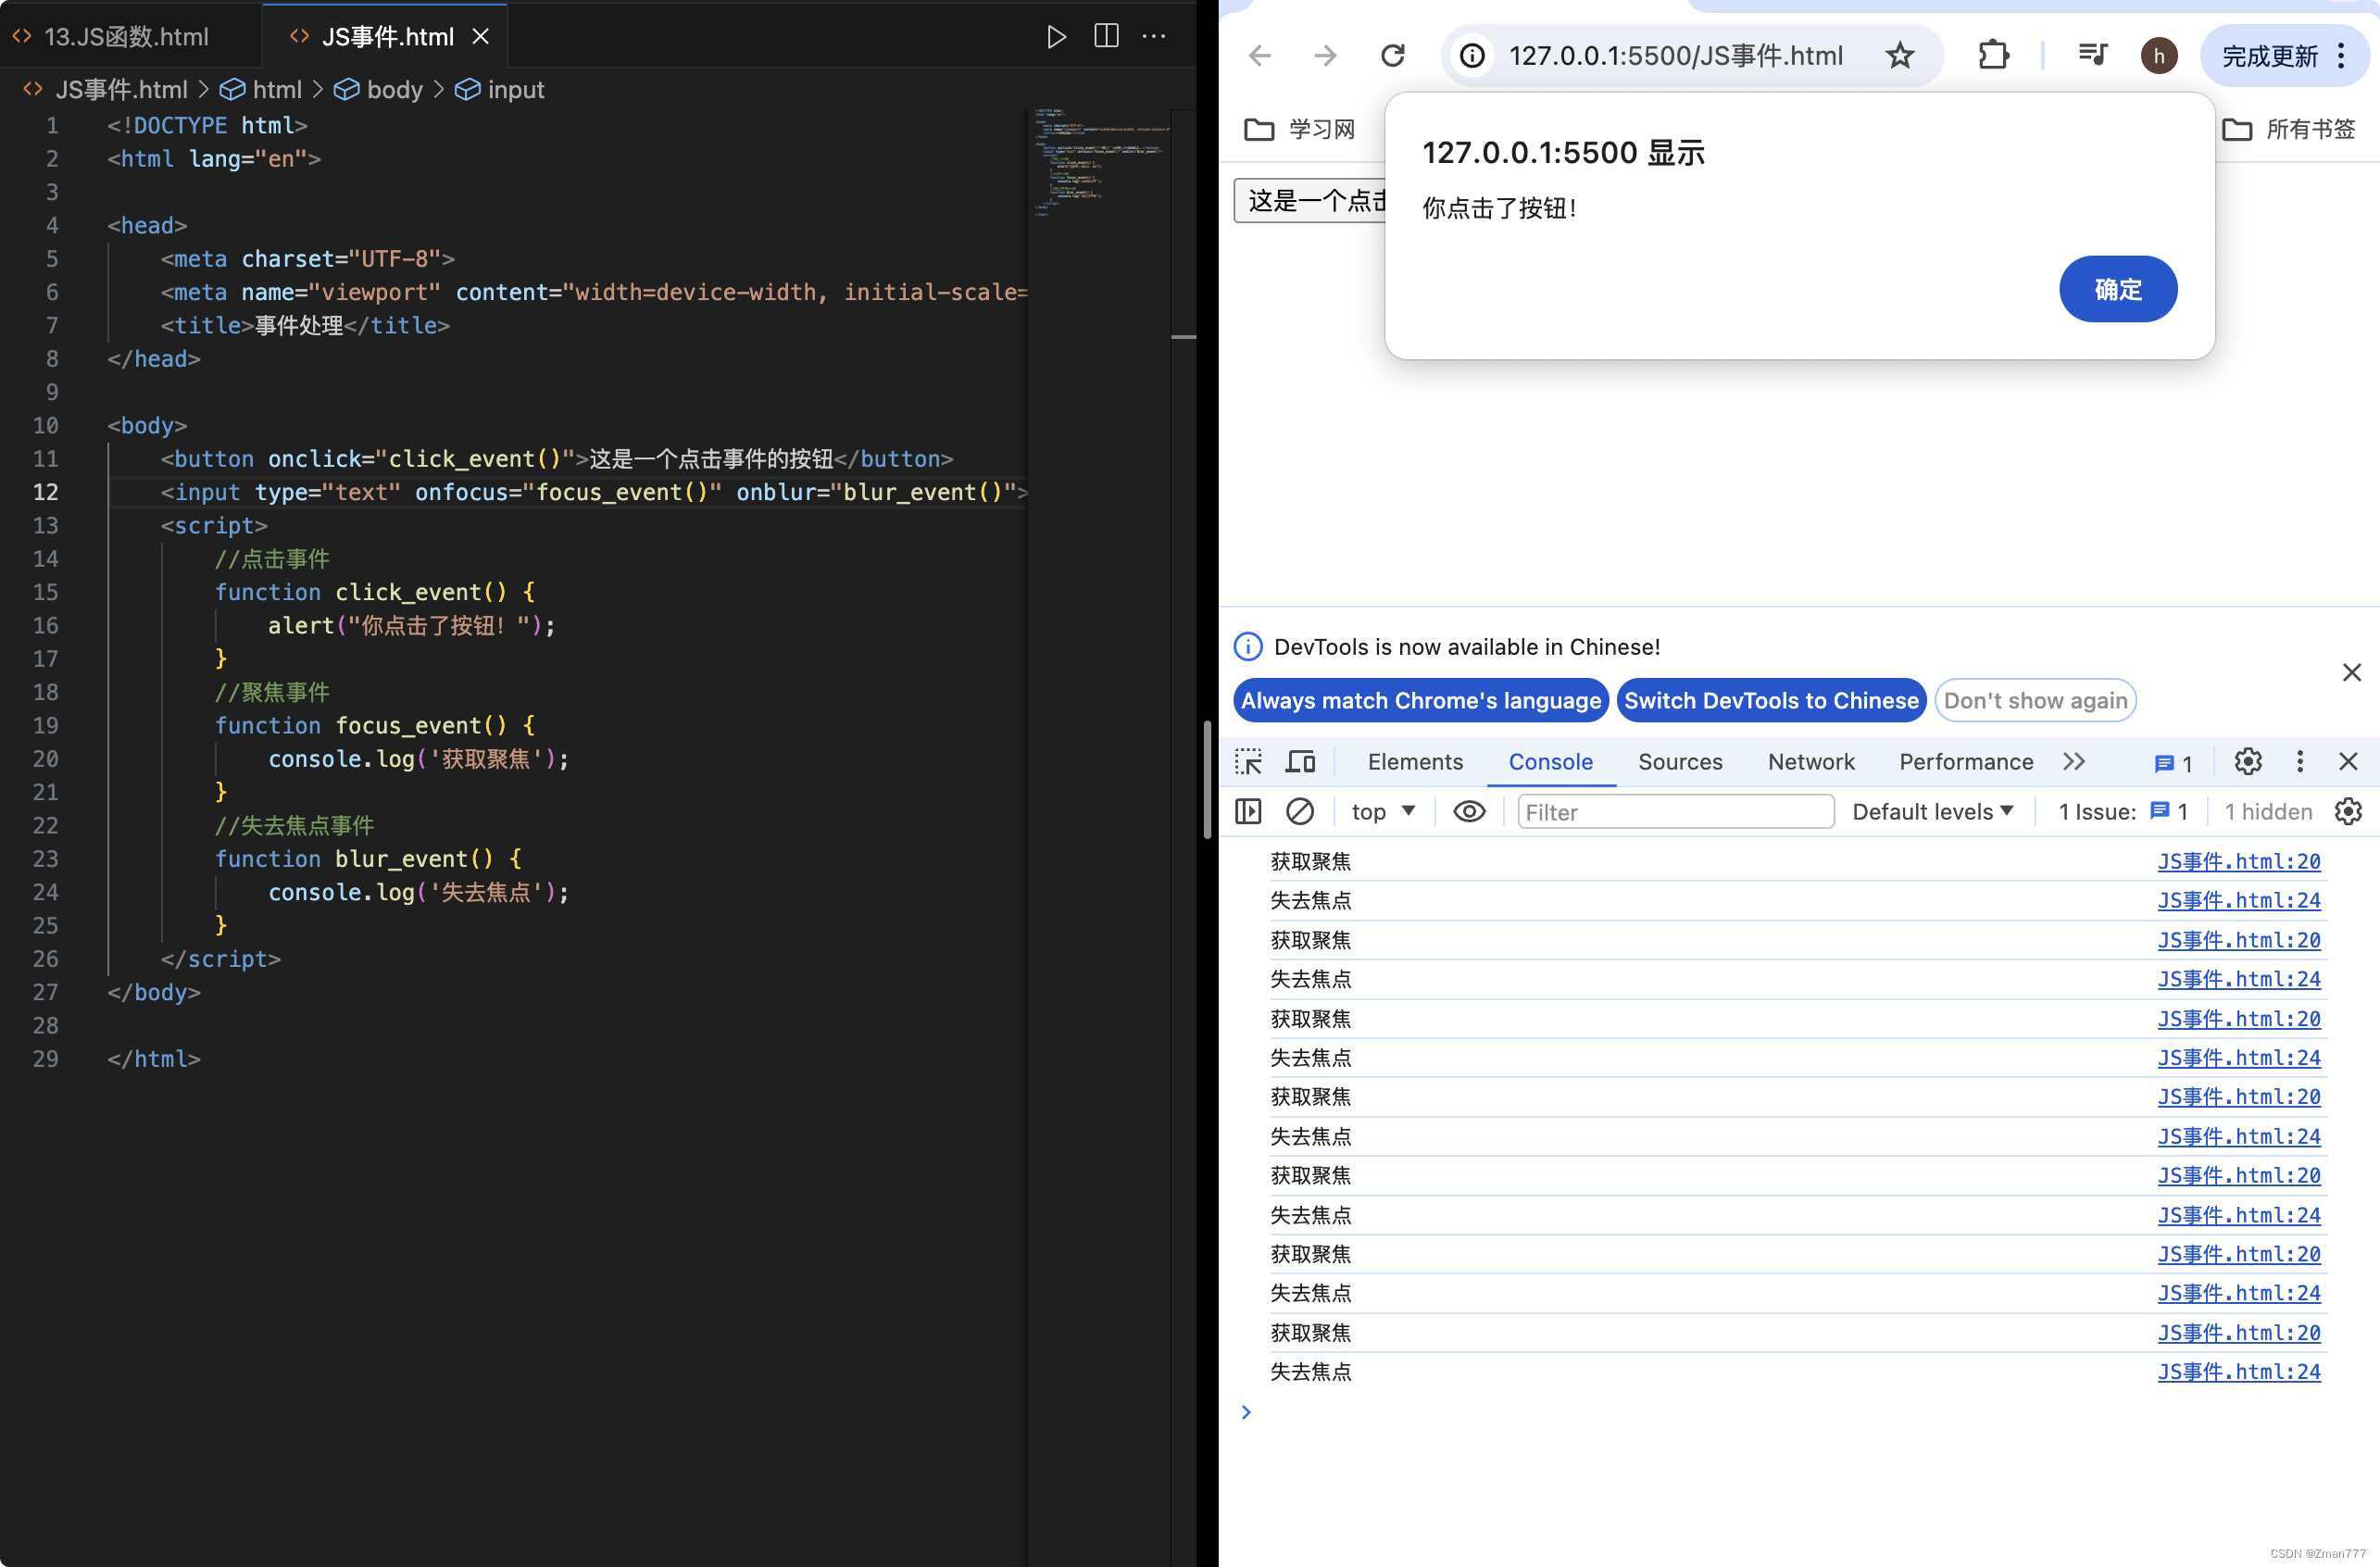Switch to the Sources tab in DevTools
This screenshot has height=1567, width=2380.
pyautogui.click(x=1679, y=761)
